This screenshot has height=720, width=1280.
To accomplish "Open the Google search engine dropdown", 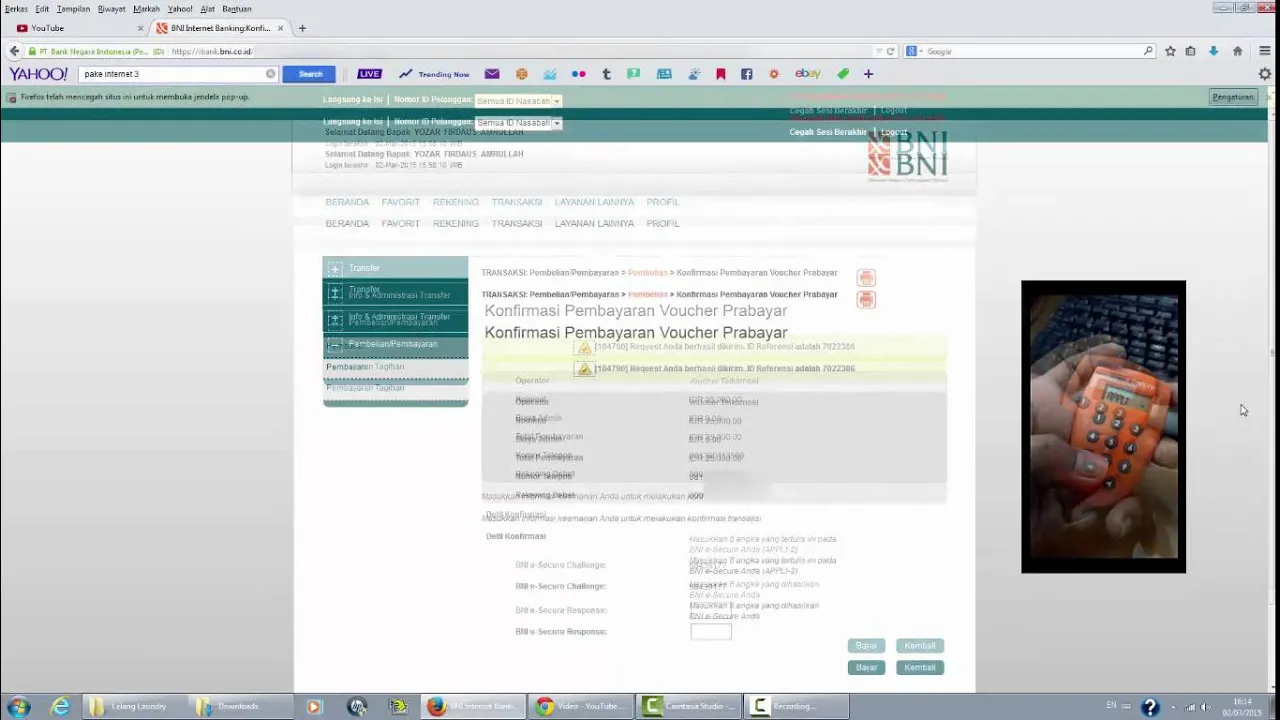I will pos(914,51).
